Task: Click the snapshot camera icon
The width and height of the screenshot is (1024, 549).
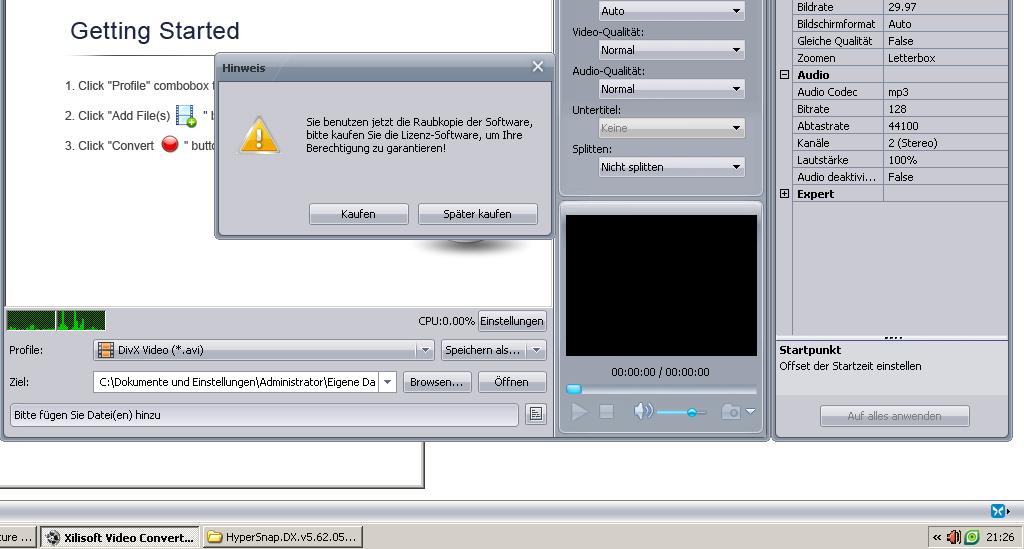Action: [x=731, y=412]
